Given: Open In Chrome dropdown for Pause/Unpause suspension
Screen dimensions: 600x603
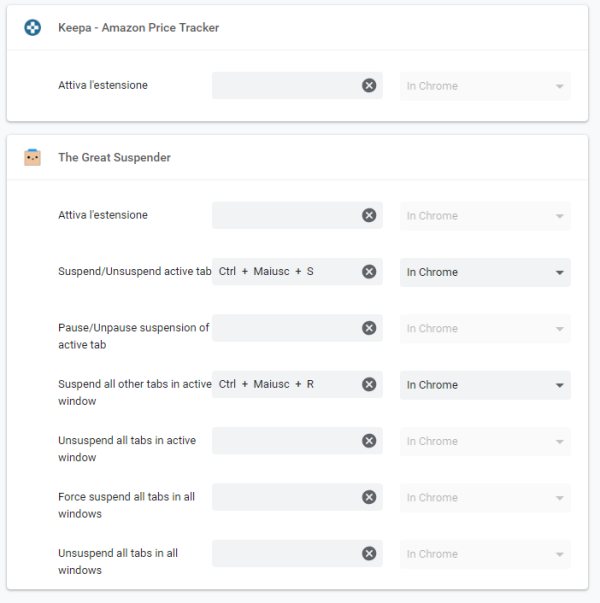Looking at the screenshot, I should coord(485,329).
